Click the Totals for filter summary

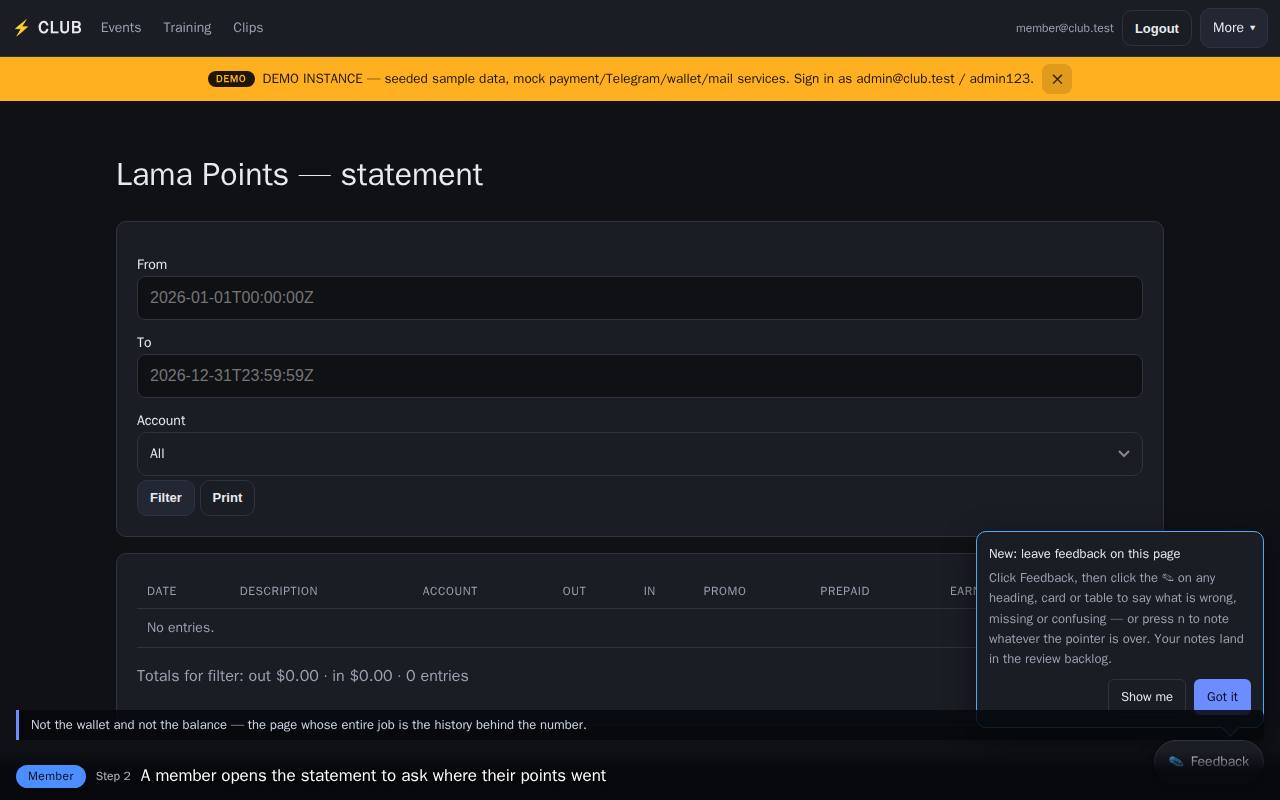click(x=303, y=676)
